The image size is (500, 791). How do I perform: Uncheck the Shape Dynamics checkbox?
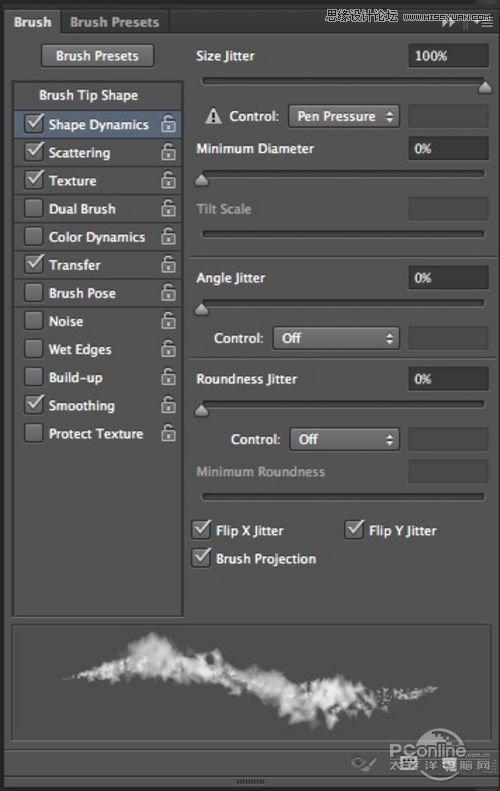pos(34,123)
